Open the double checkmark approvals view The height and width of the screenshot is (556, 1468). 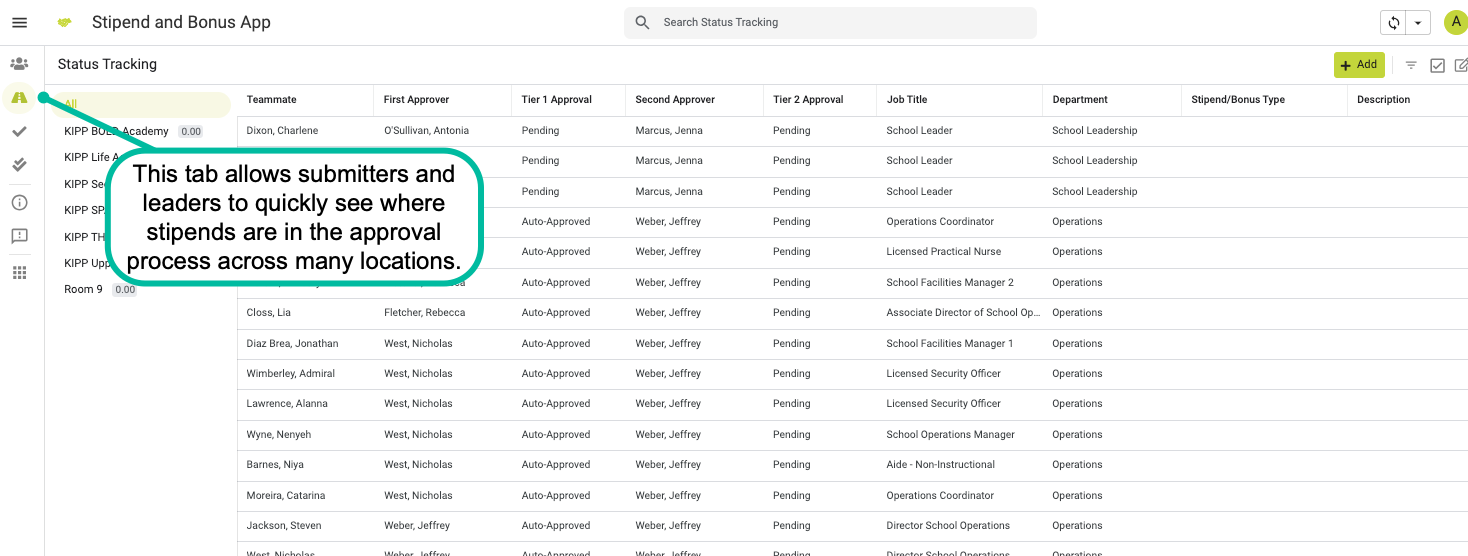pyautogui.click(x=19, y=164)
